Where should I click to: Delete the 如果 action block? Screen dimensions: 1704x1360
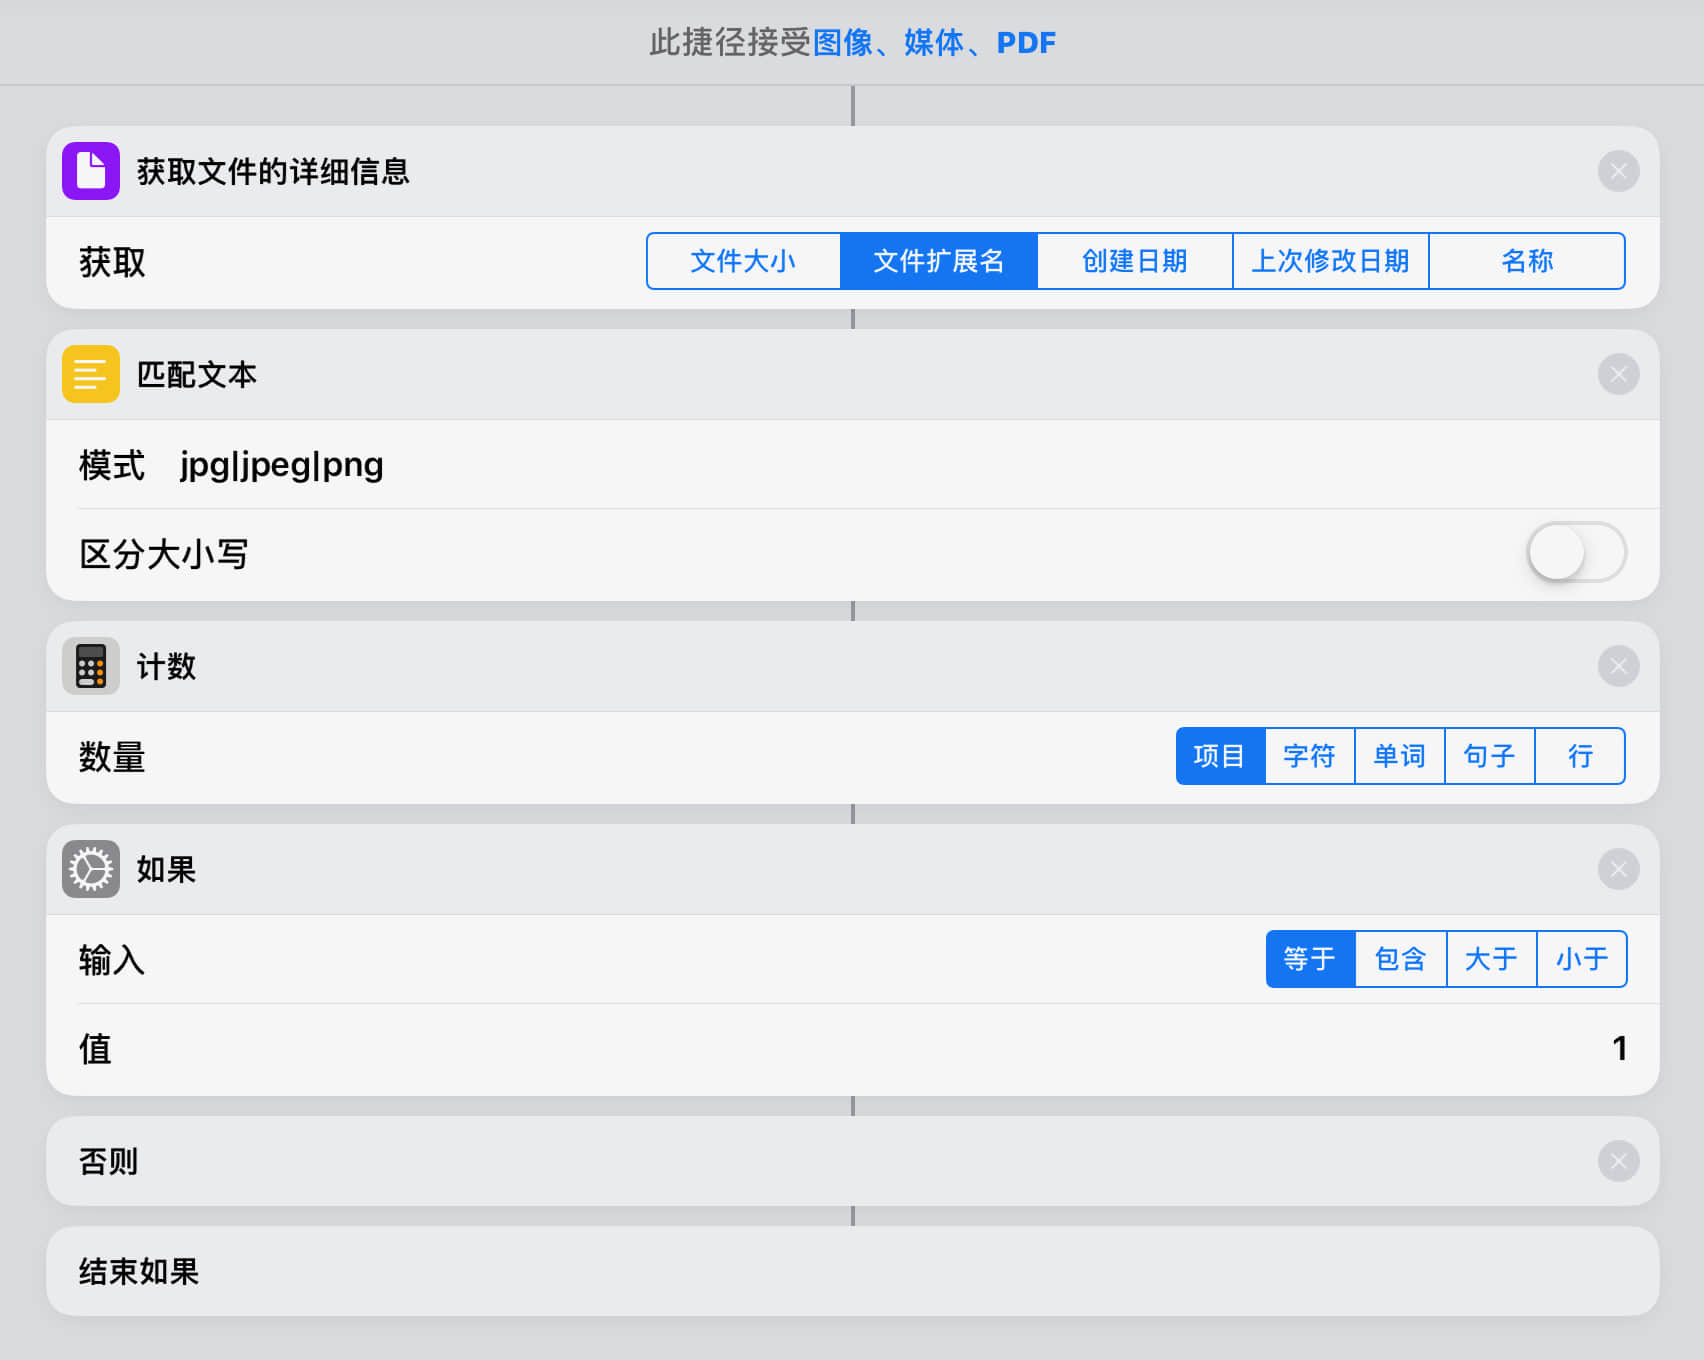[1618, 869]
